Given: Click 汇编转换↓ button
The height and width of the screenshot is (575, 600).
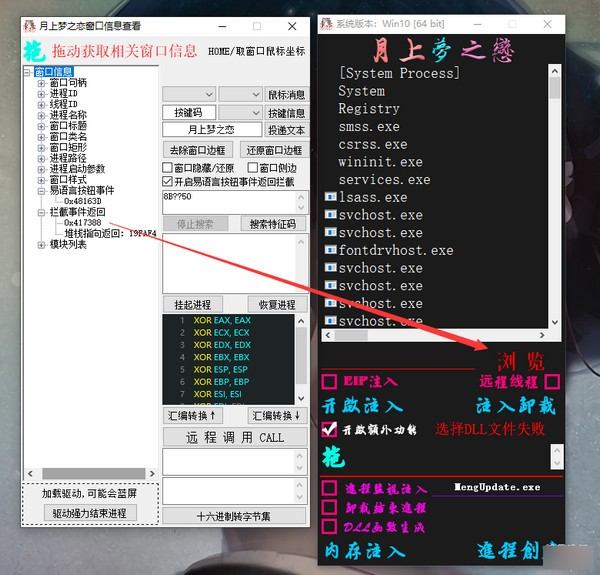Looking at the screenshot, I should 277,415.
